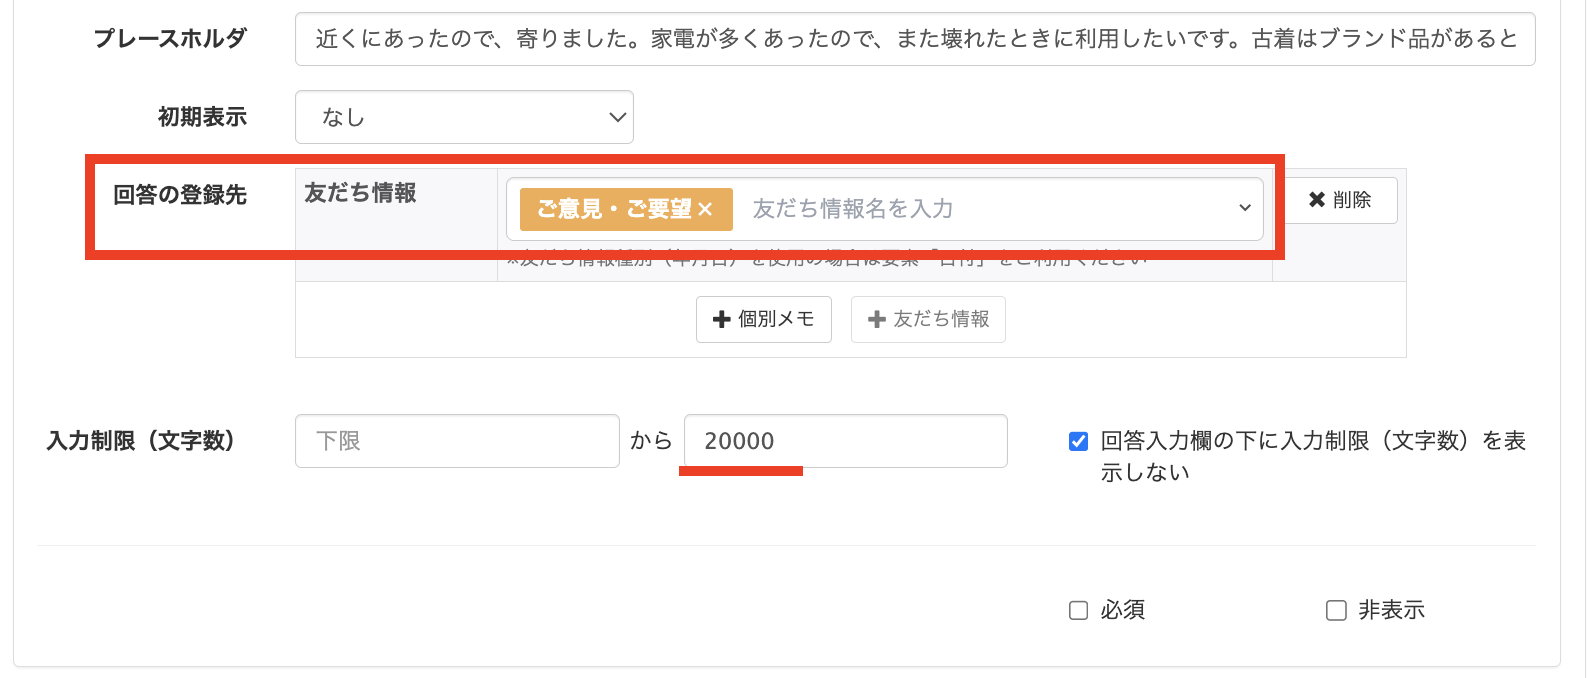This screenshot has height=678, width=1588.
Task: Click the 友だち情報 row header text
Action: (360, 193)
